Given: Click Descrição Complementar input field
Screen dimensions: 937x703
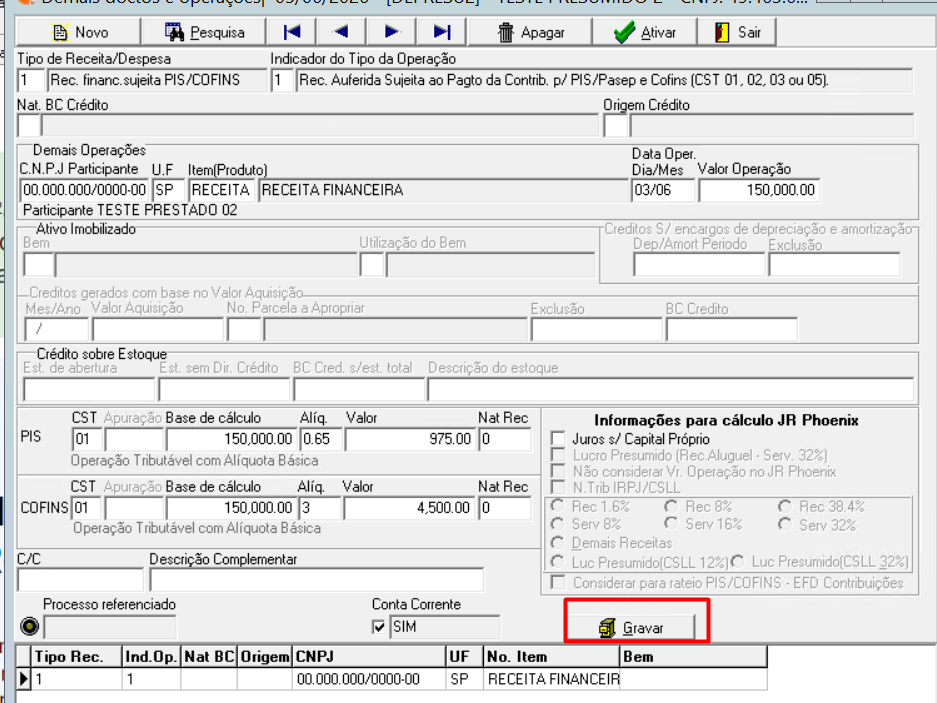Looking at the screenshot, I should pyautogui.click(x=317, y=580).
